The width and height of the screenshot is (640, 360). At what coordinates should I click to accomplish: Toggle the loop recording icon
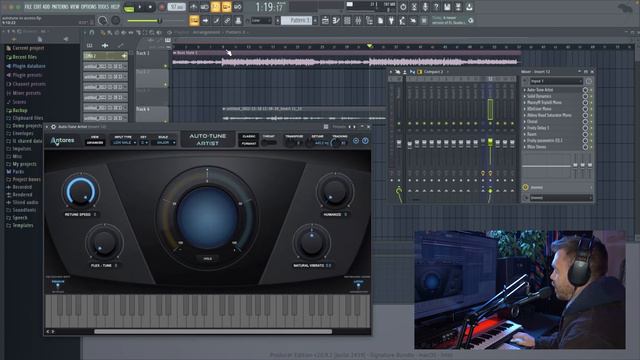(237, 7)
